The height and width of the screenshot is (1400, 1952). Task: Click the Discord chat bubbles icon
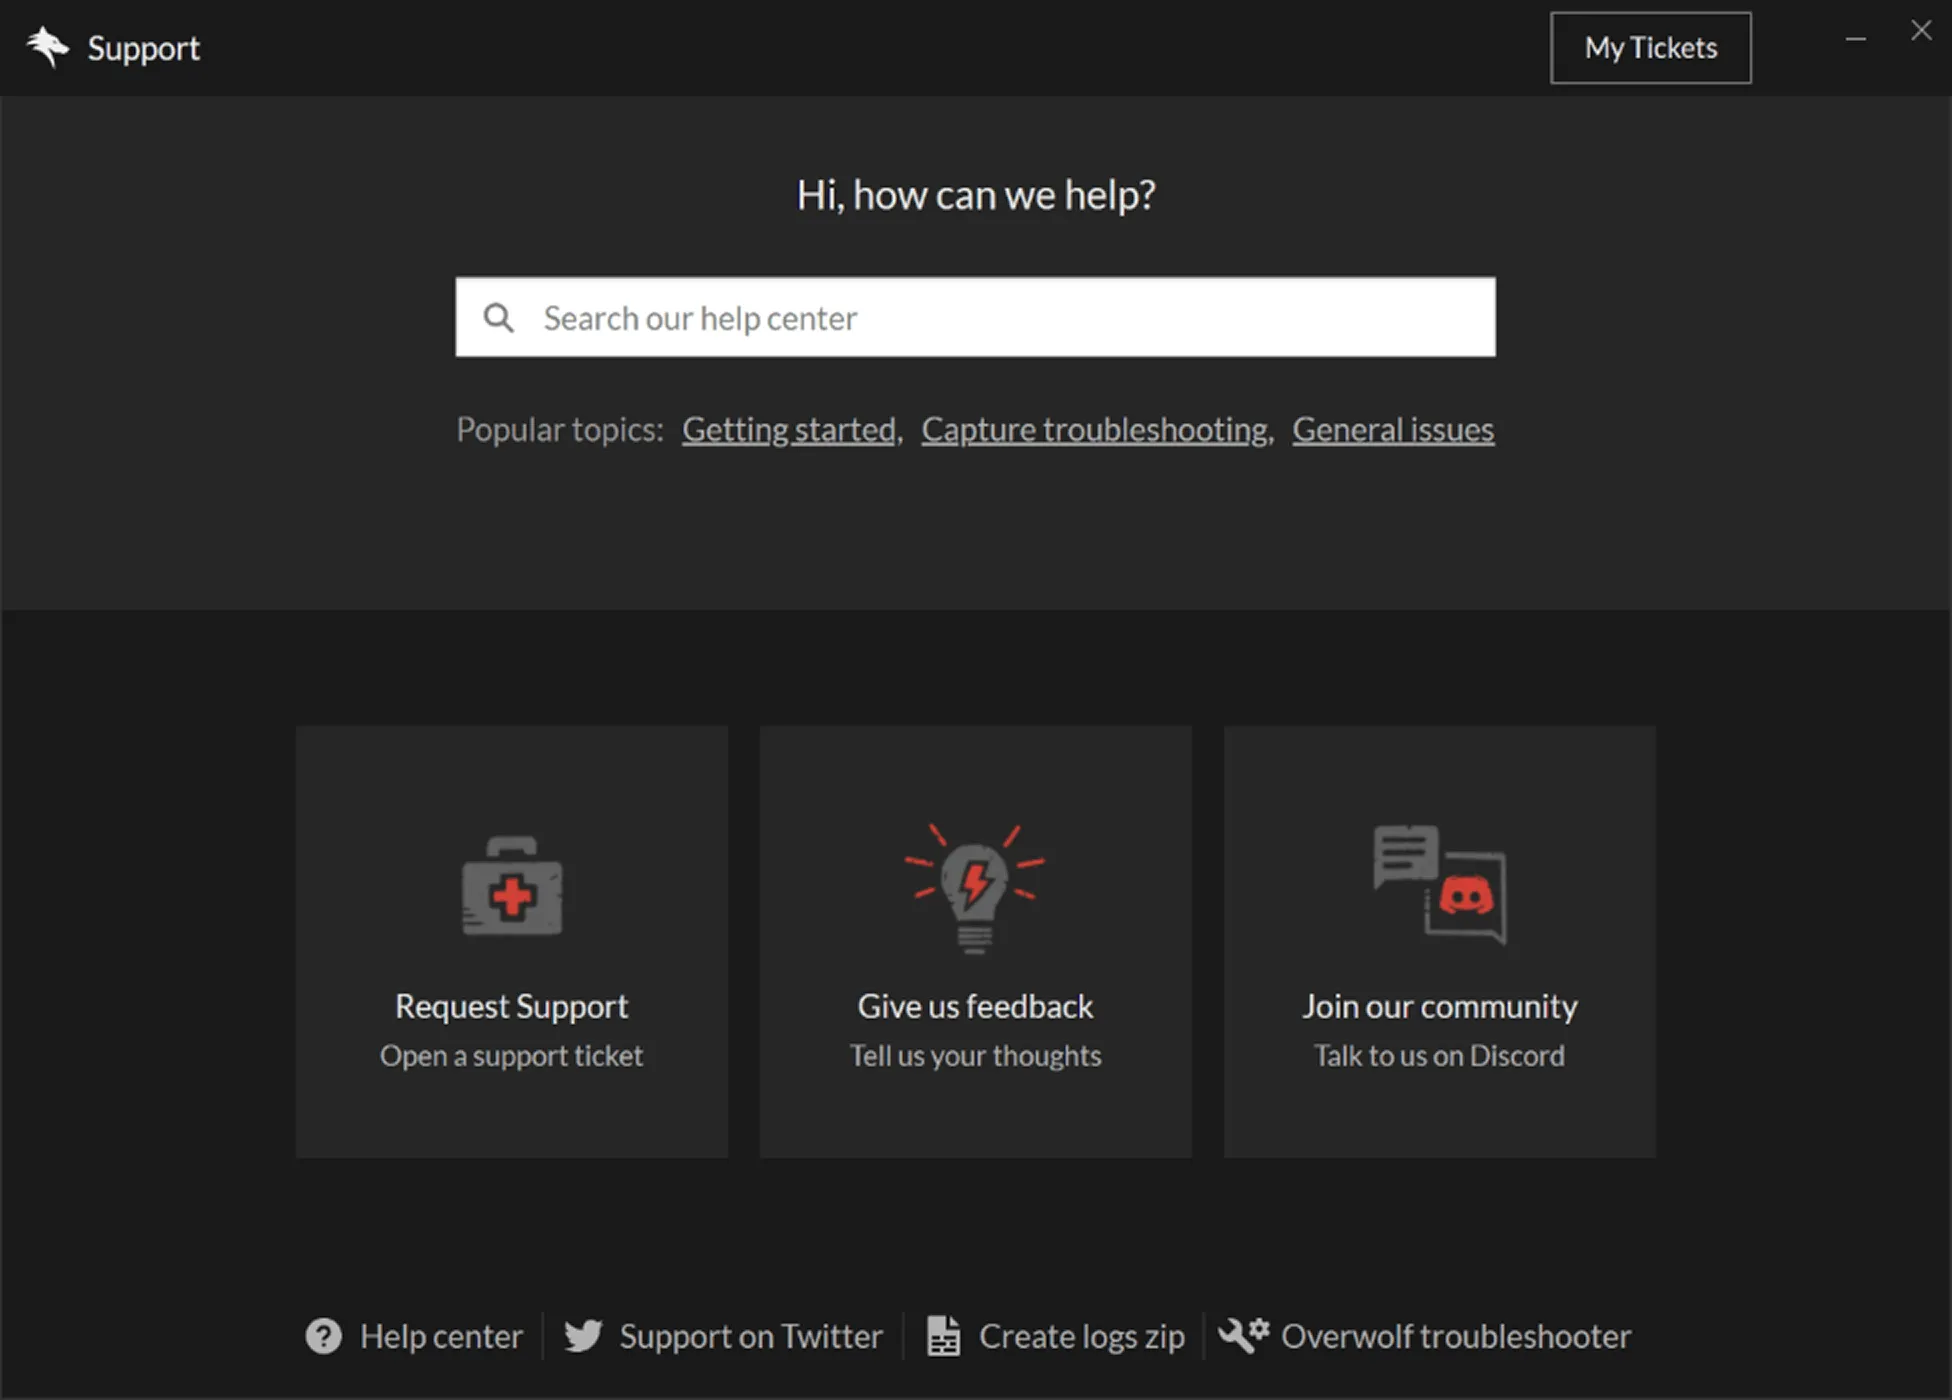[1440, 884]
